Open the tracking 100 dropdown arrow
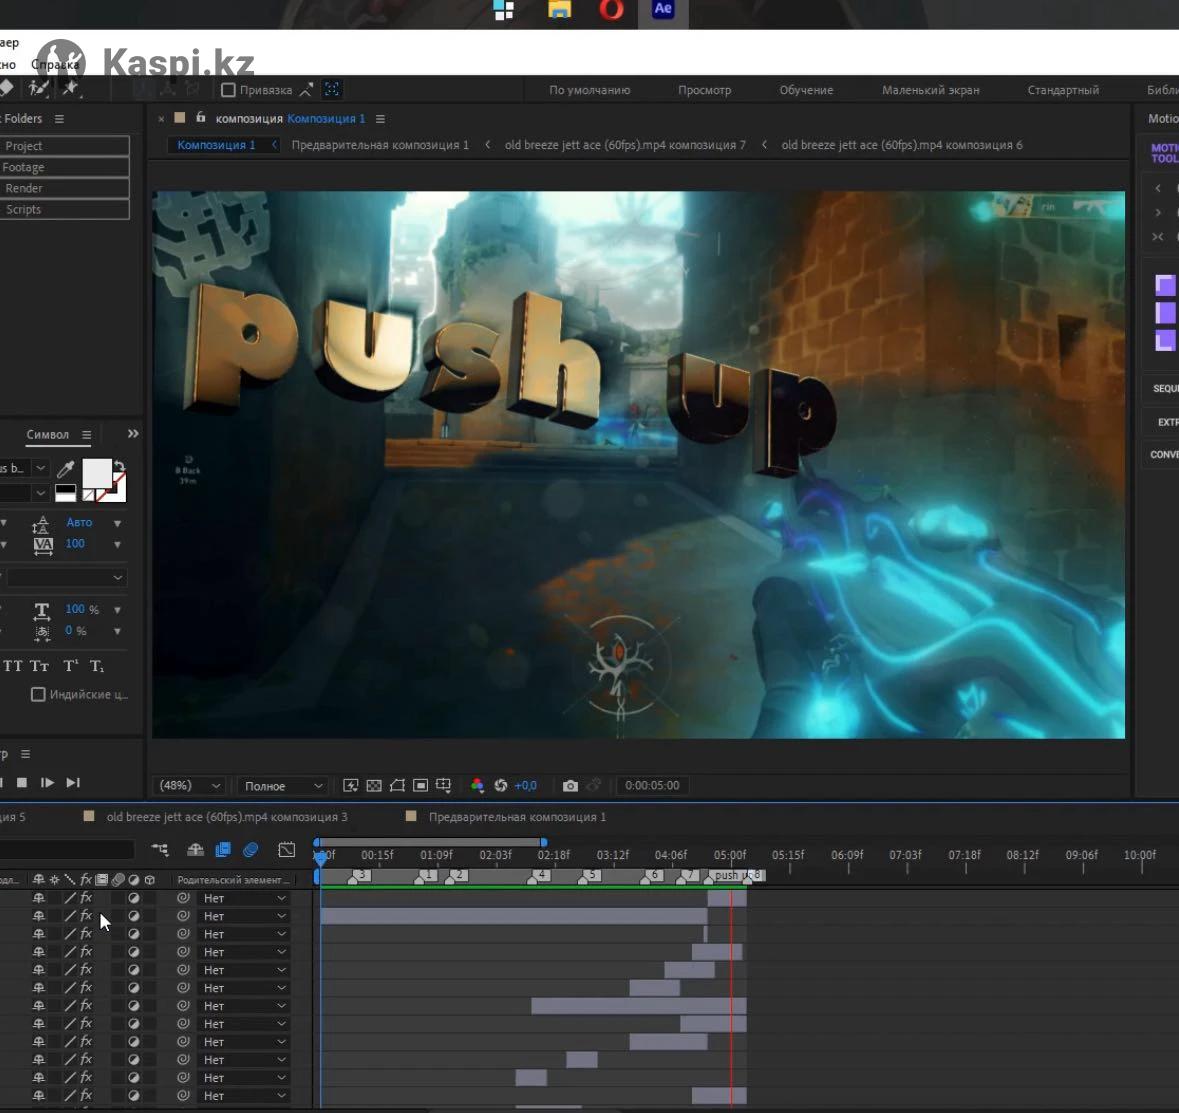 pyautogui.click(x=117, y=544)
